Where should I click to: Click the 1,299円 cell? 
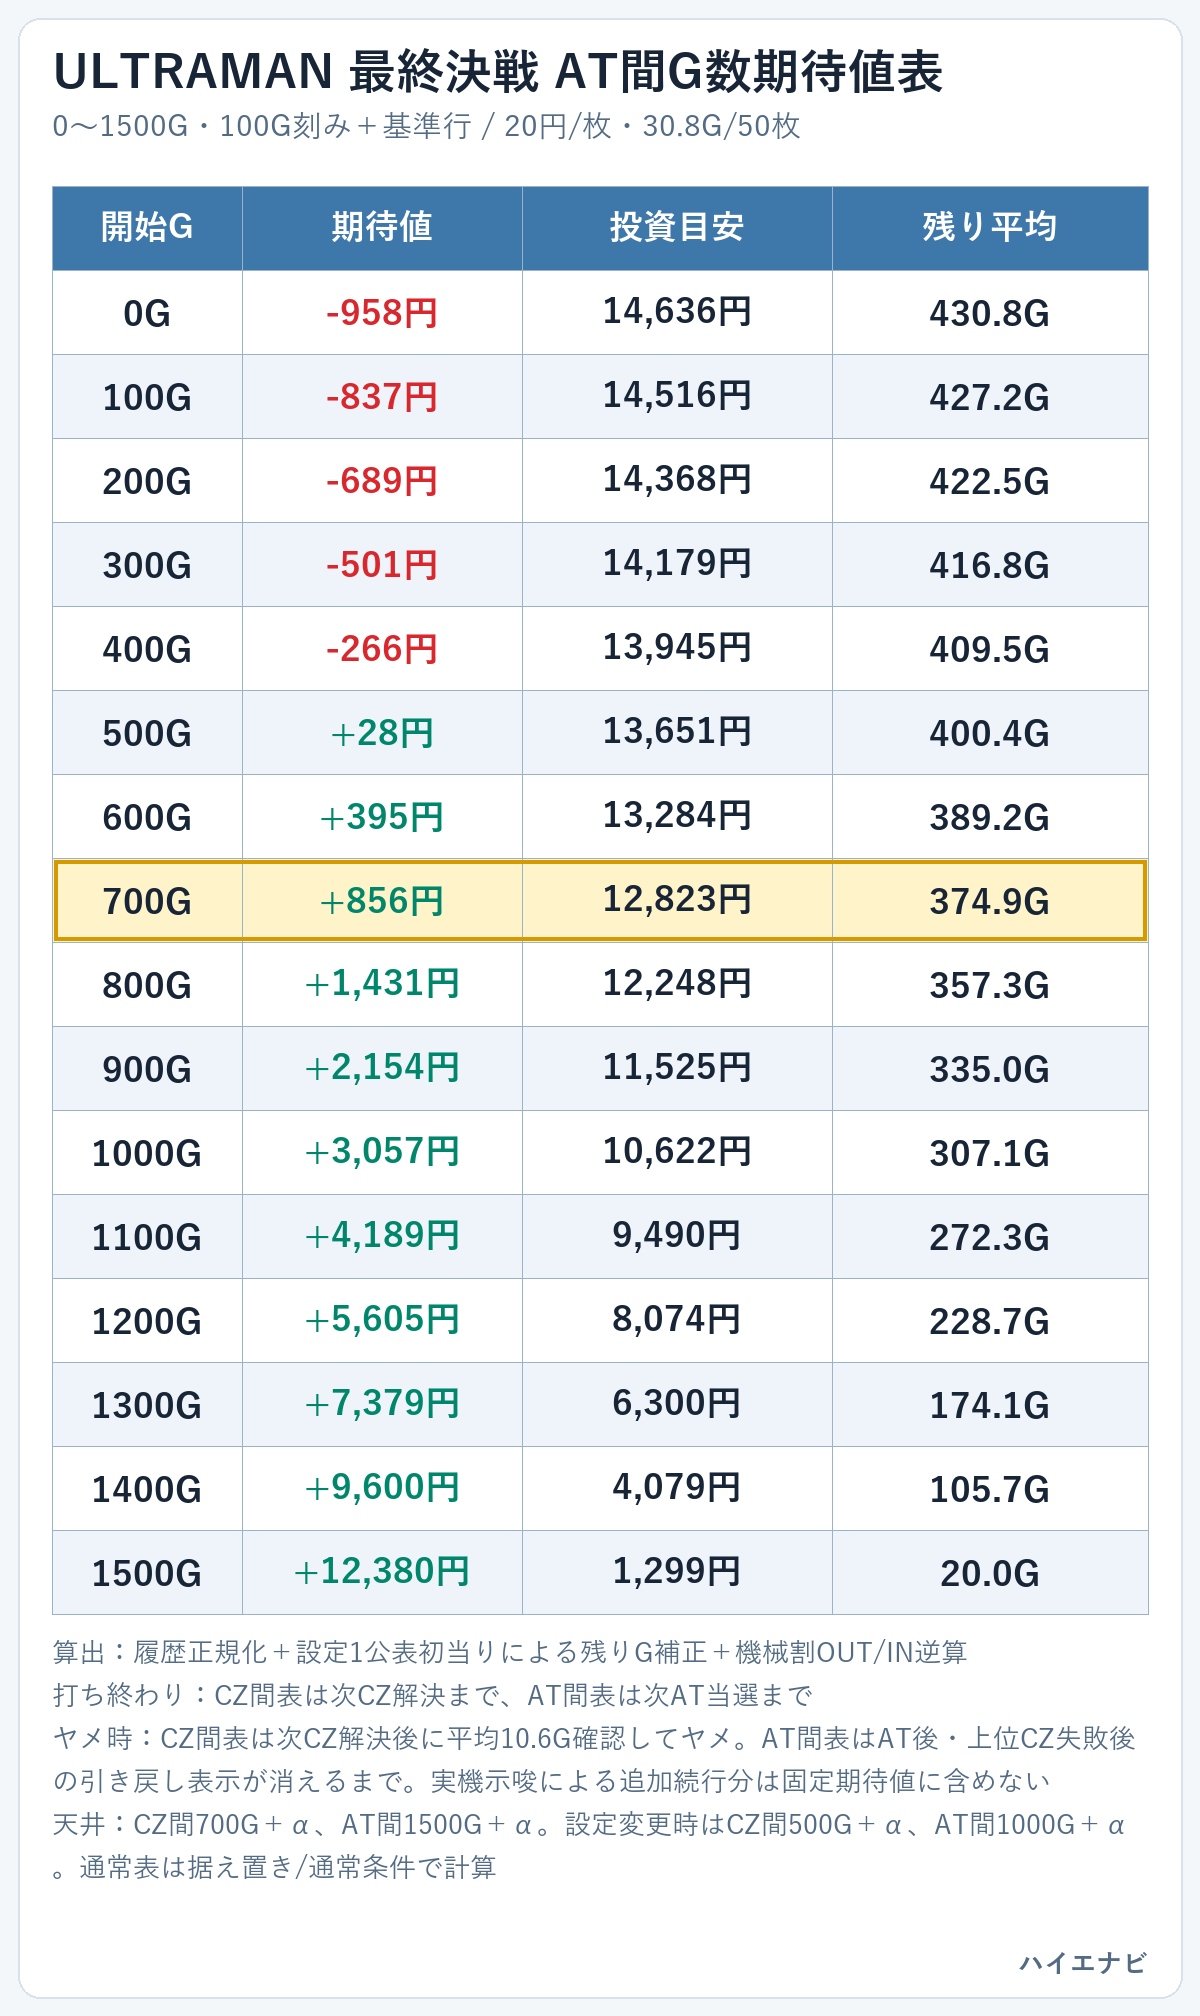click(677, 1573)
